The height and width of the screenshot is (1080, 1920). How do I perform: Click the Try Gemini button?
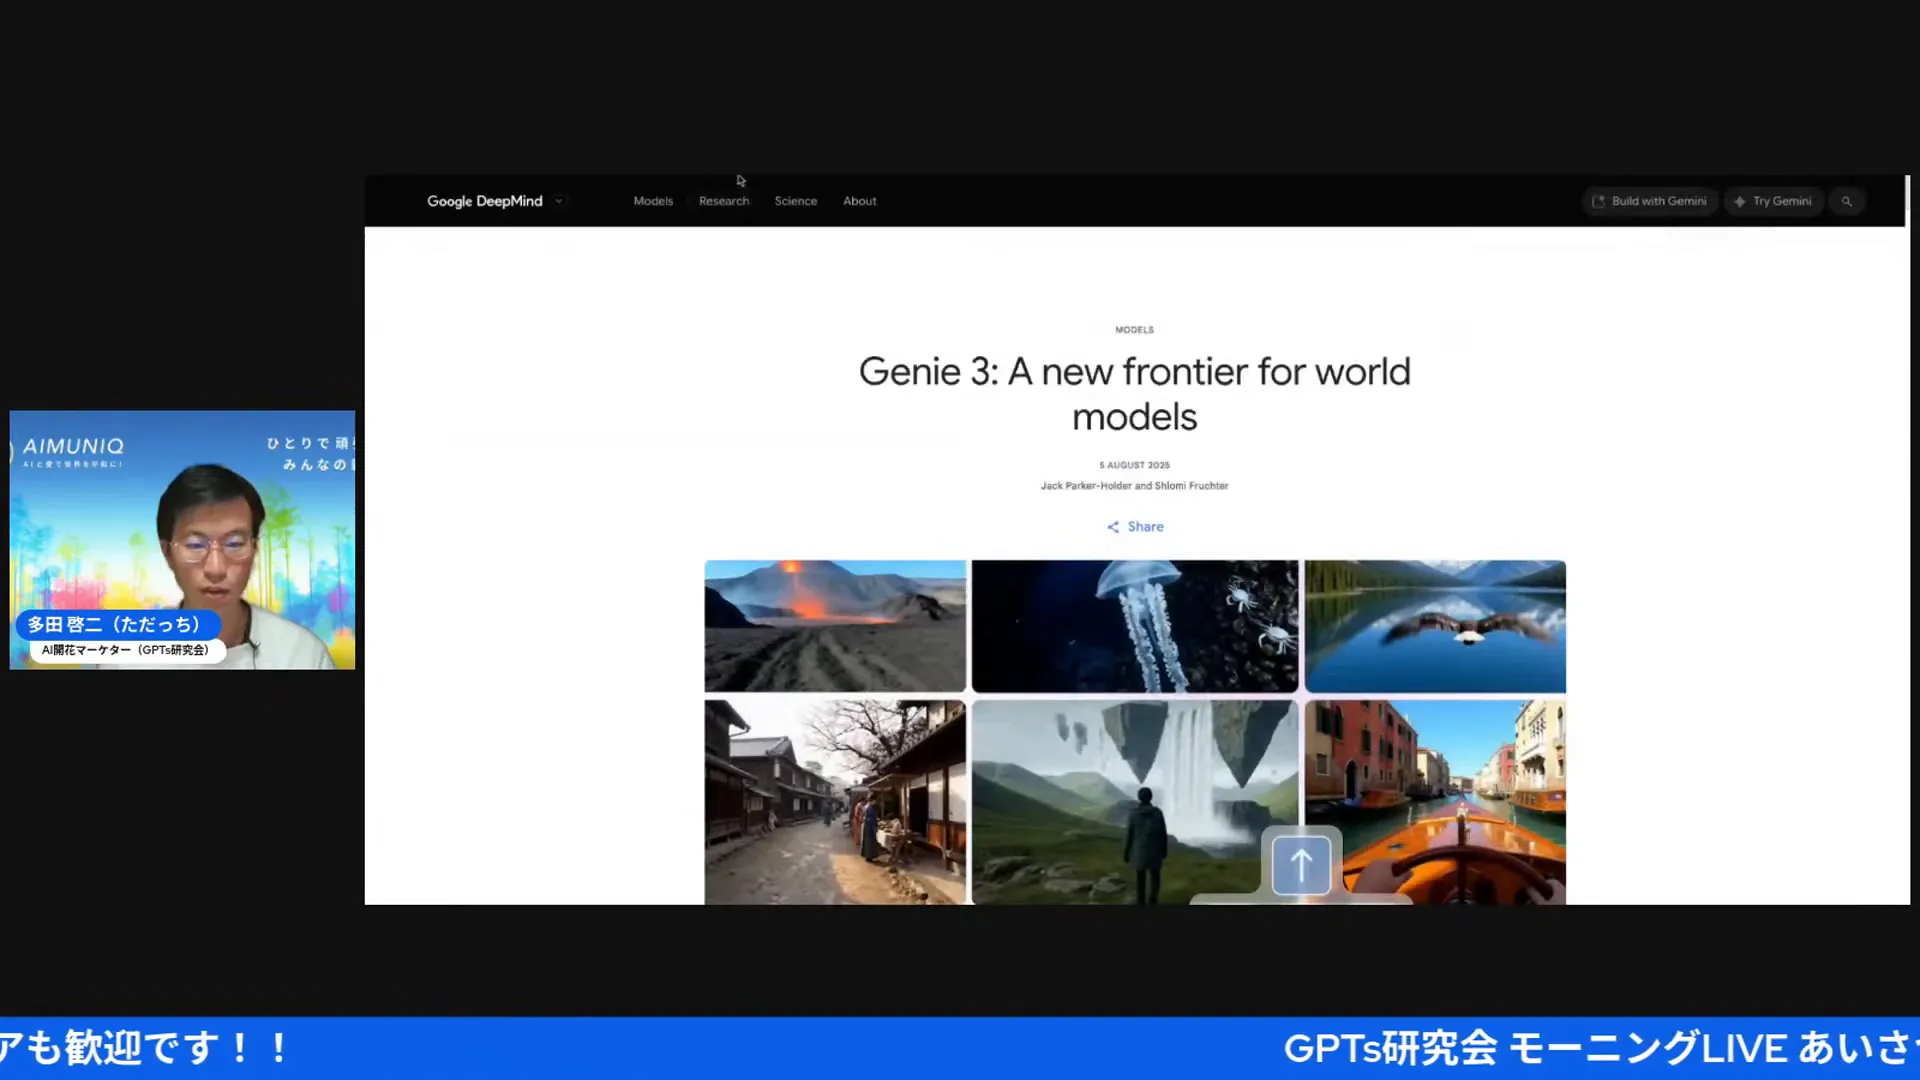click(1774, 201)
